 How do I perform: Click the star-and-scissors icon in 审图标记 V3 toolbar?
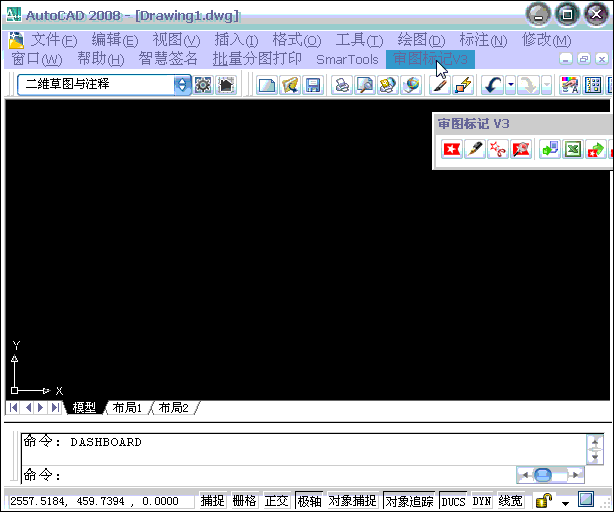tap(498, 149)
